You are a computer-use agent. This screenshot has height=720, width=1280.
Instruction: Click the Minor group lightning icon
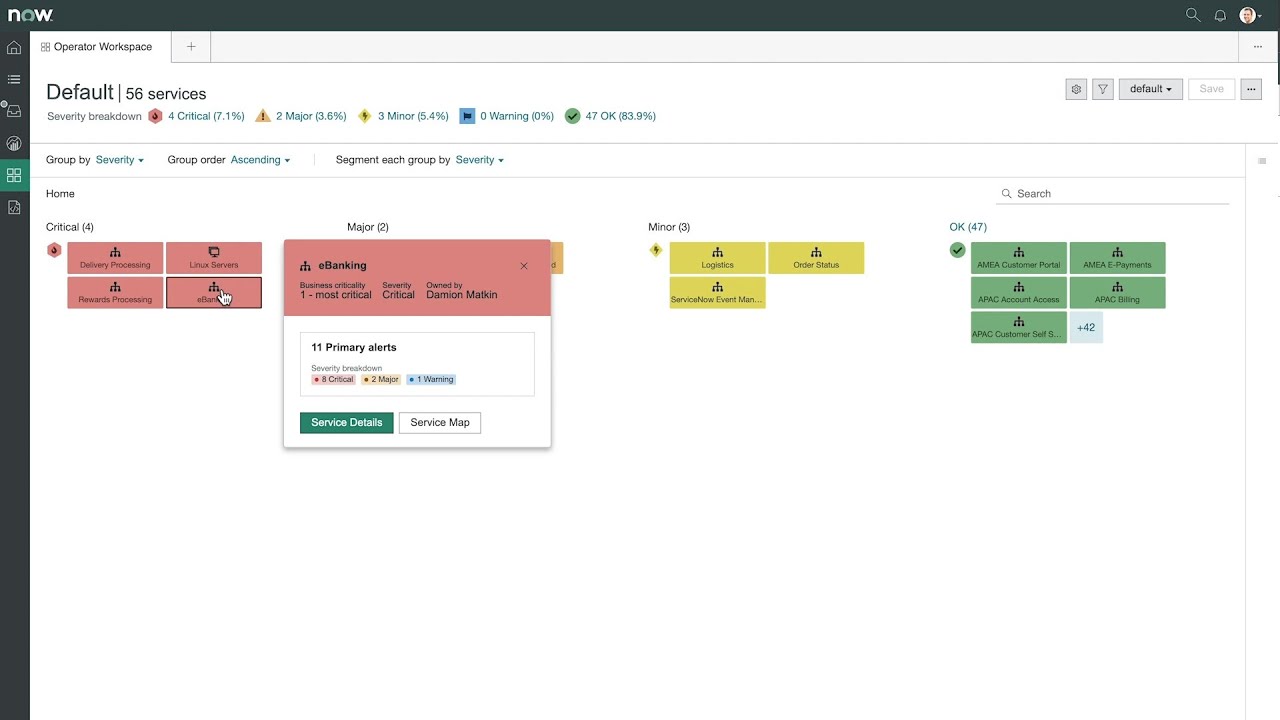click(656, 250)
